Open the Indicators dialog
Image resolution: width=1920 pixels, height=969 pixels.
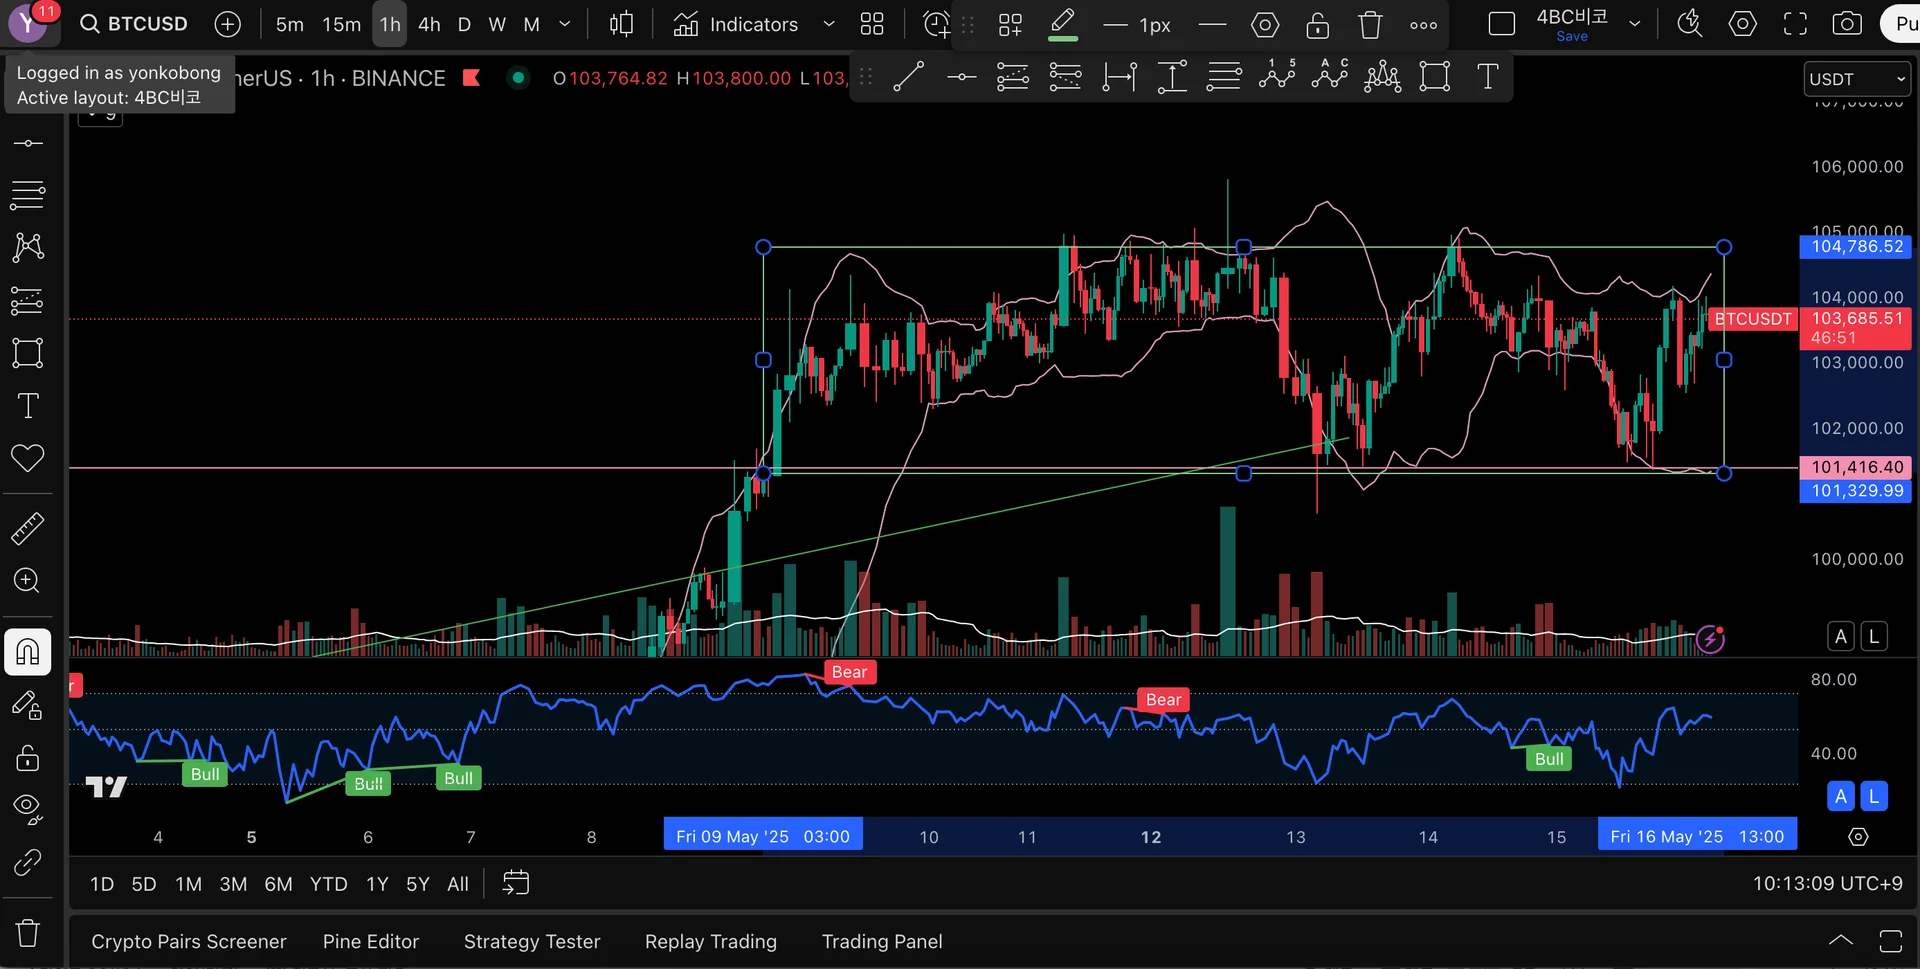736,24
